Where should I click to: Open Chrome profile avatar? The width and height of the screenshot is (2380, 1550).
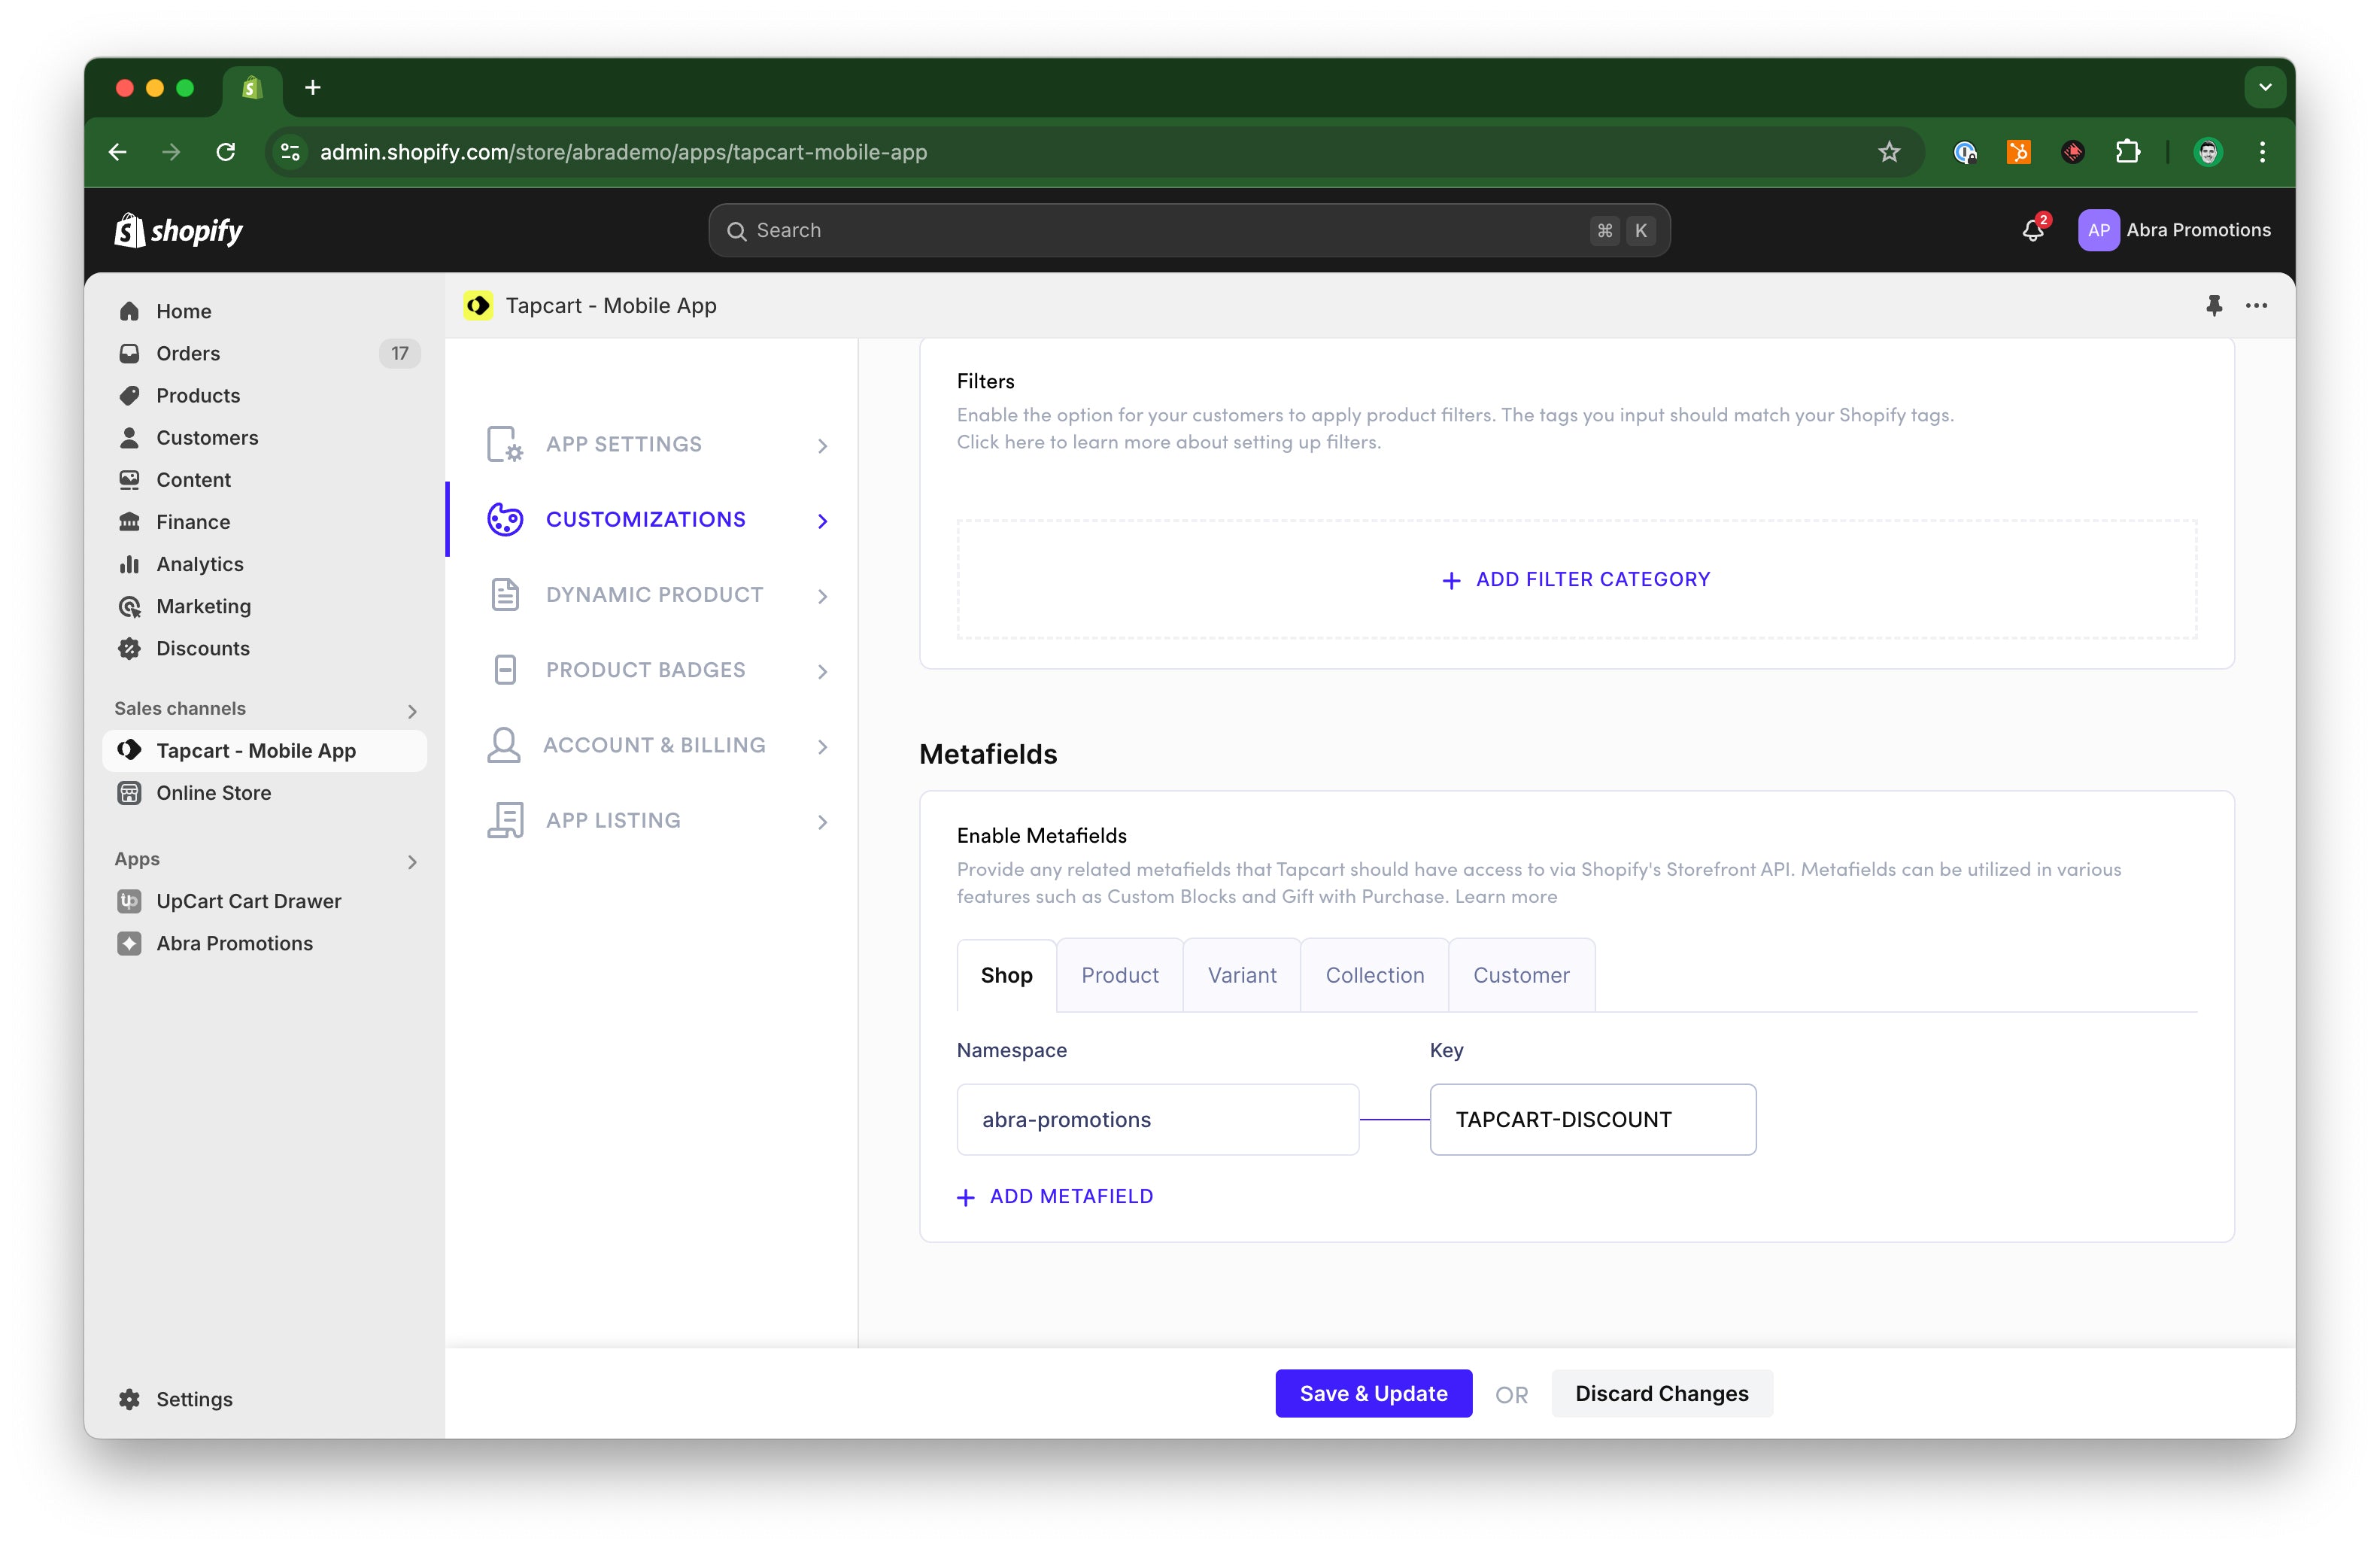[x=2208, y=152]
